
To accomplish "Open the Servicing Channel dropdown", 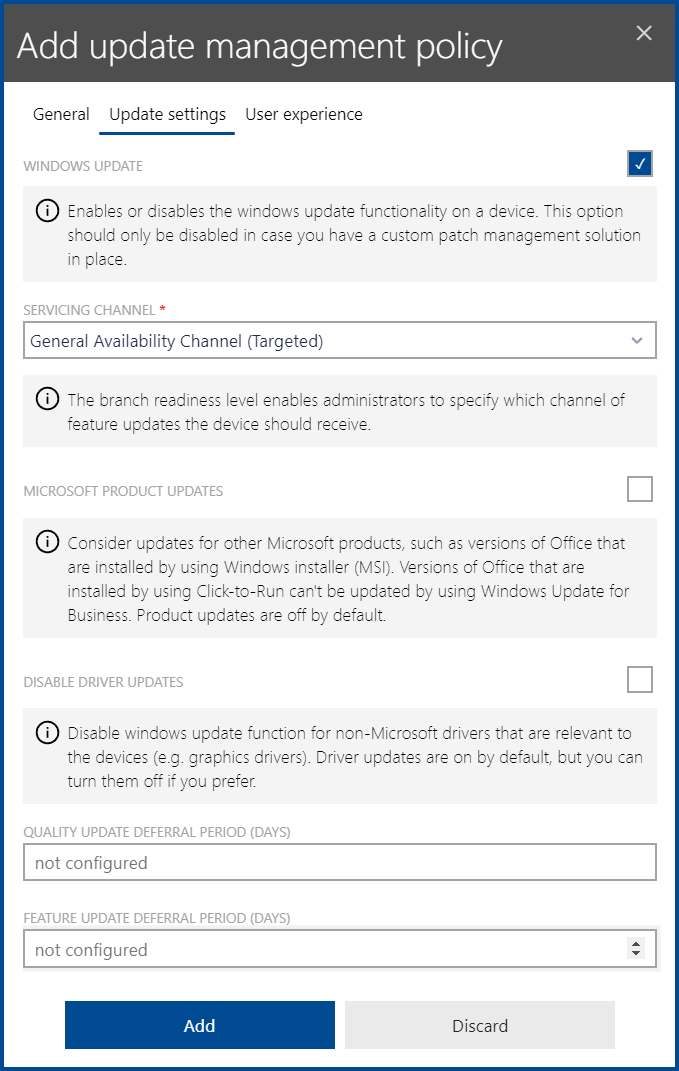I will (340, 340).
